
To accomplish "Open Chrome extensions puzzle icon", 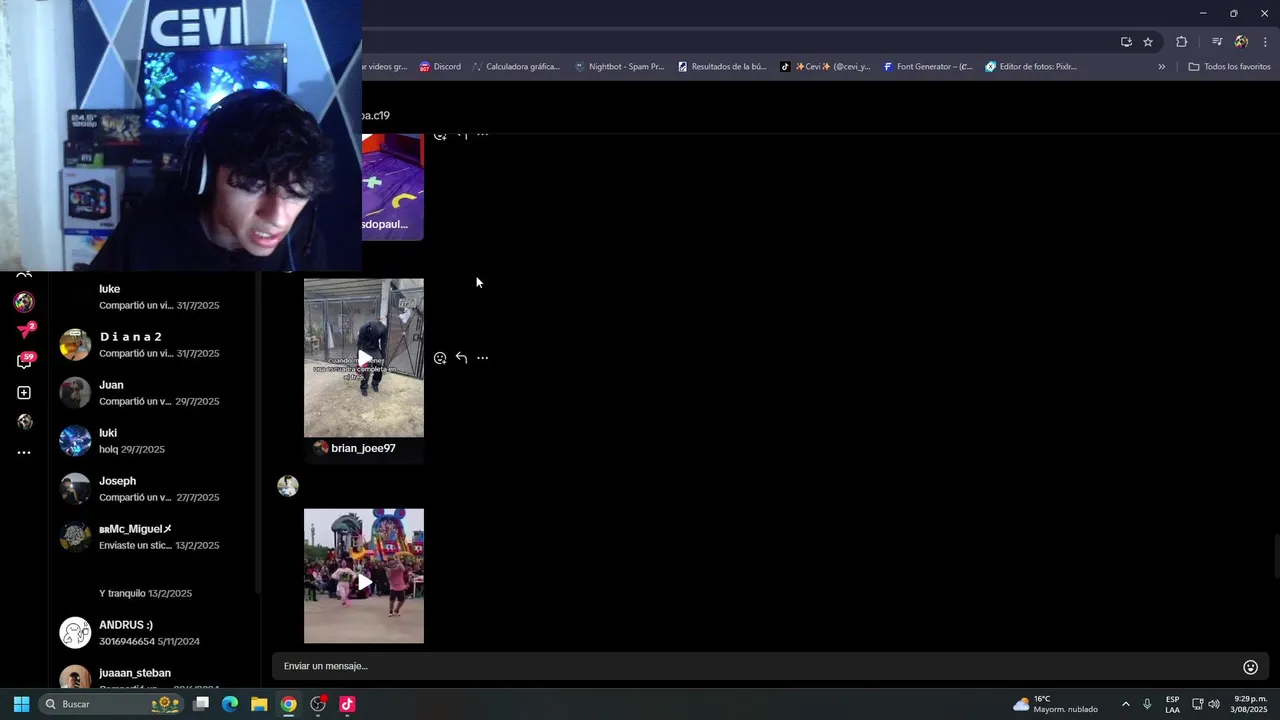I will 1181,42.
